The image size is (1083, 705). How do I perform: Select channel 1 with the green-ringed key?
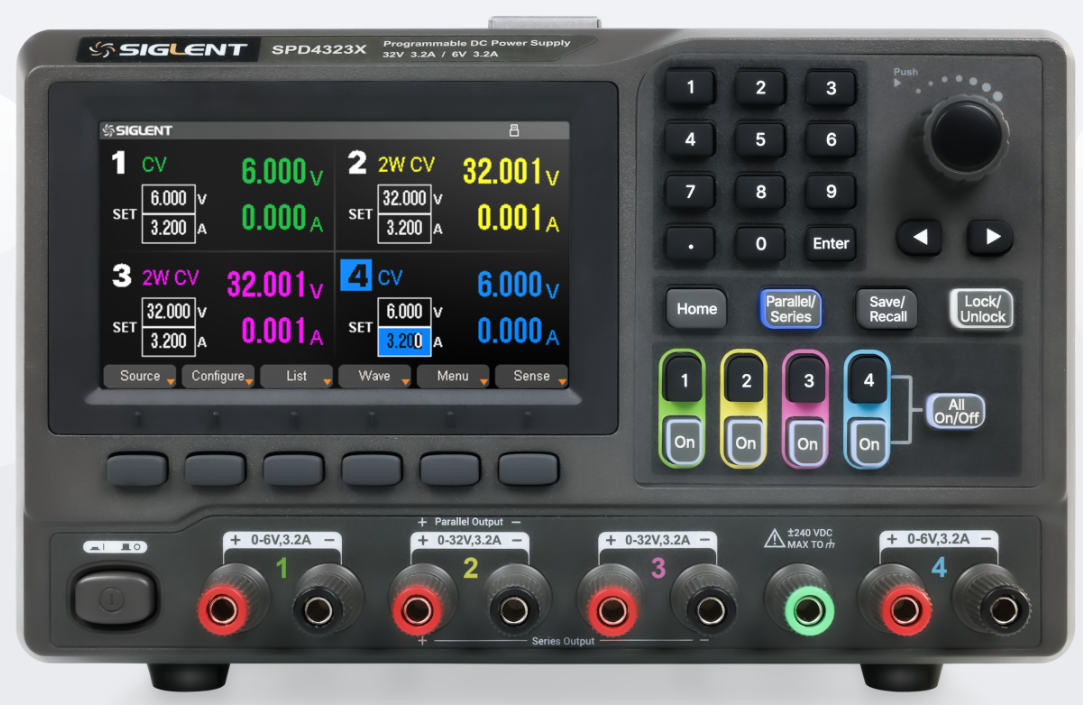click(684, 380)
